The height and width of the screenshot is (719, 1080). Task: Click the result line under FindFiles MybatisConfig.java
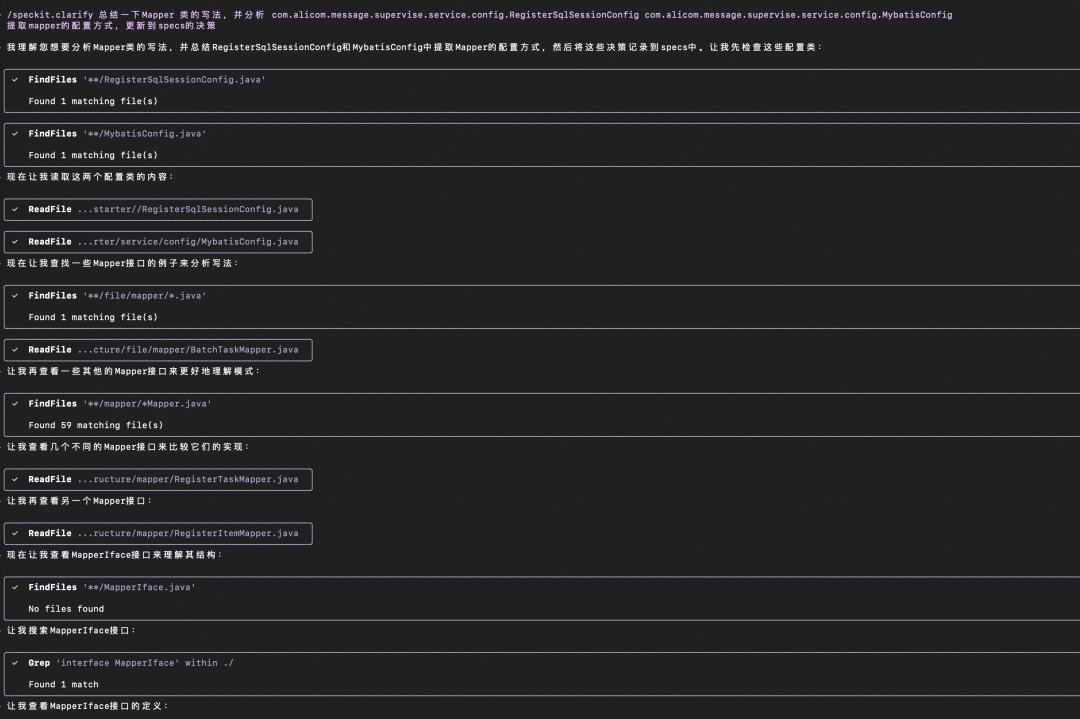93,156
